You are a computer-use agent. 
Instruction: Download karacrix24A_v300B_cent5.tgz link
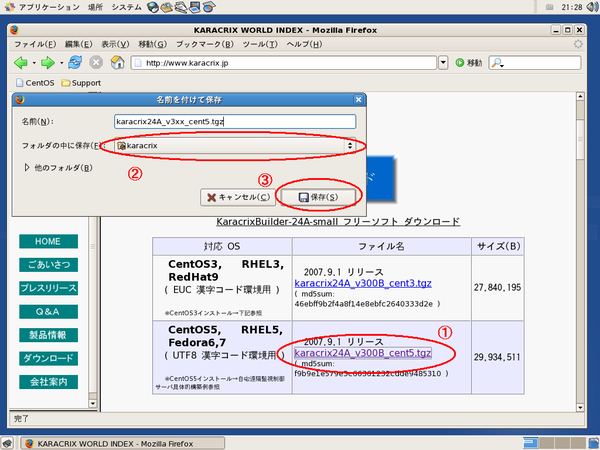coord(363,353)
